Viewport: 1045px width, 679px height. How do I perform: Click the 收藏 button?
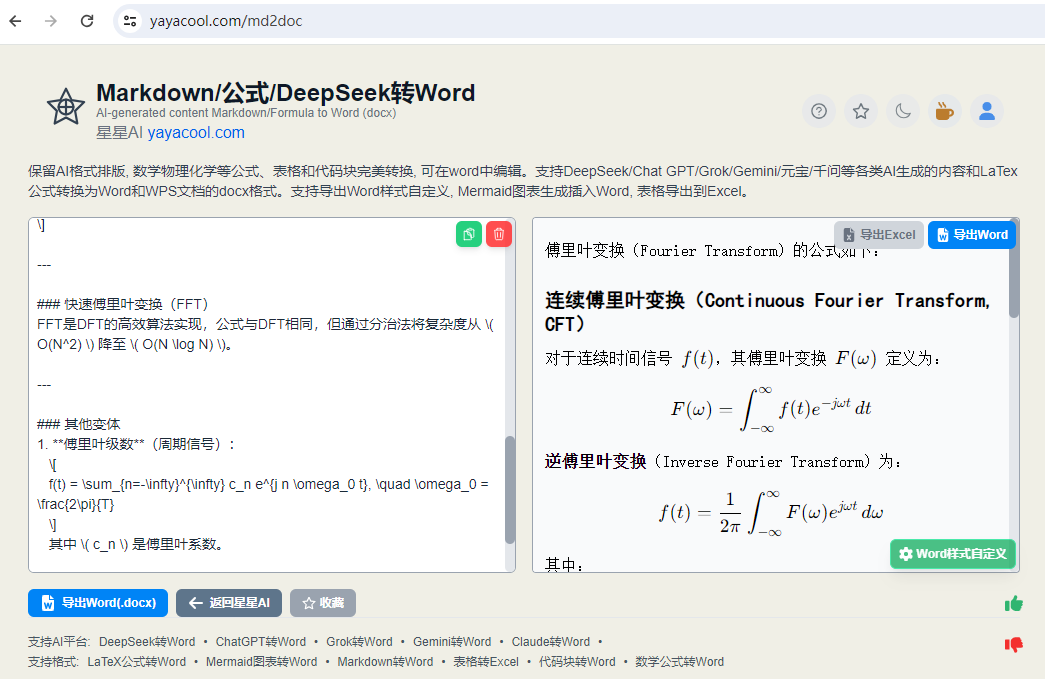(x=323, y=603)
